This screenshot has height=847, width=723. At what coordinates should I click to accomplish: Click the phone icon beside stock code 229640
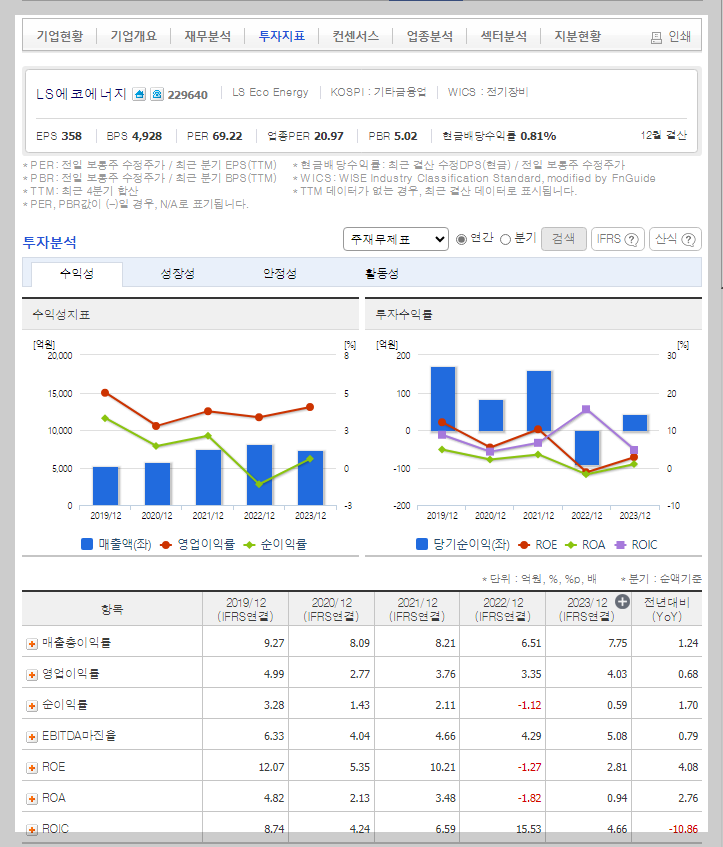tap(157, 94)
